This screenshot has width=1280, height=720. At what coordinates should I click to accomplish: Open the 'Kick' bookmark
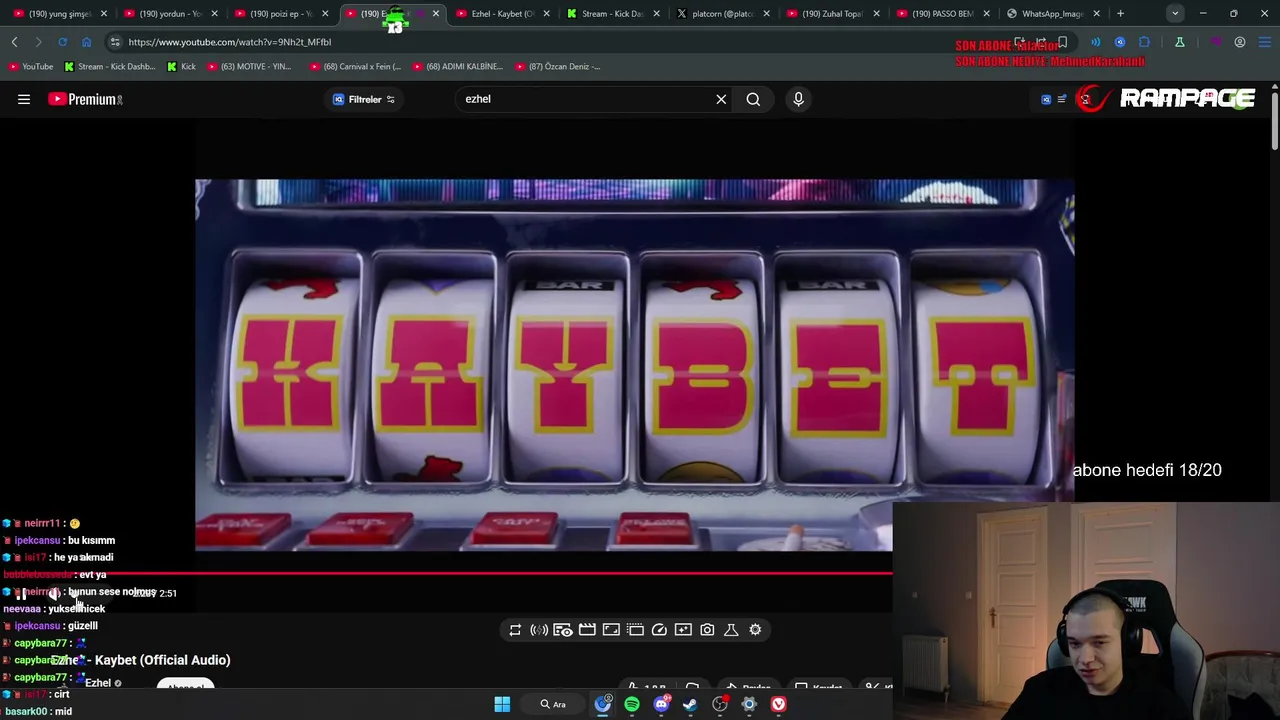(x=181, y=66)
